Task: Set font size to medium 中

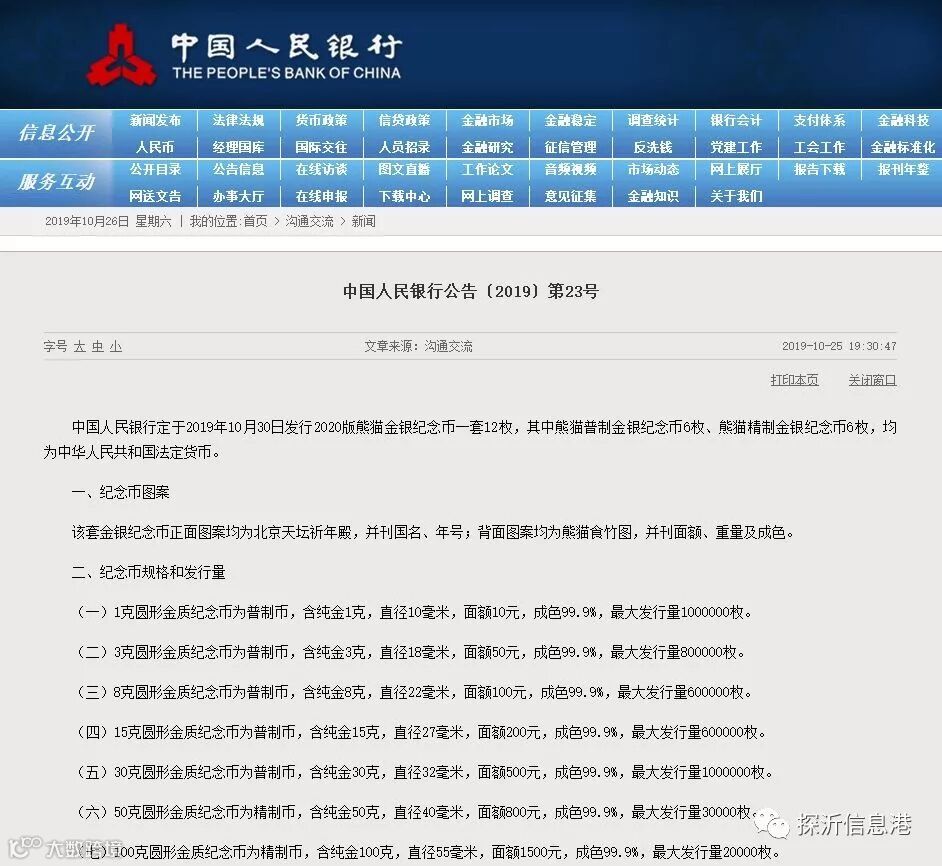Action: (97, 346)
